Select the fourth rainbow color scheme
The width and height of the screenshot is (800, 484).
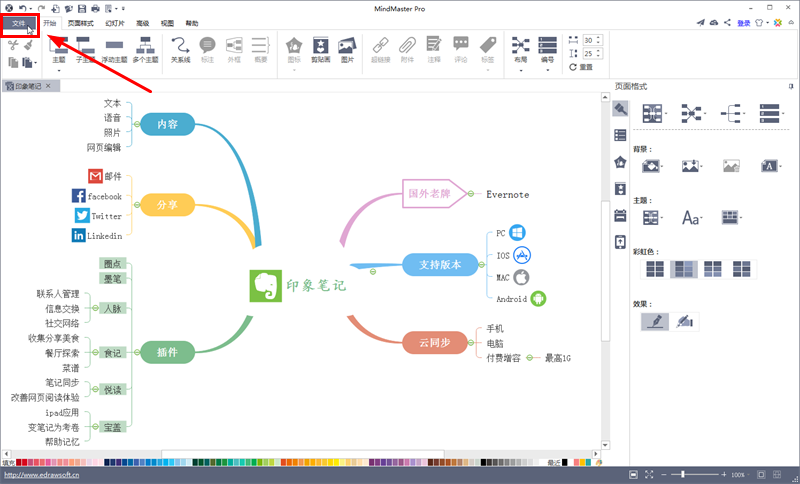pyautogui.click(x=741, y=269)
